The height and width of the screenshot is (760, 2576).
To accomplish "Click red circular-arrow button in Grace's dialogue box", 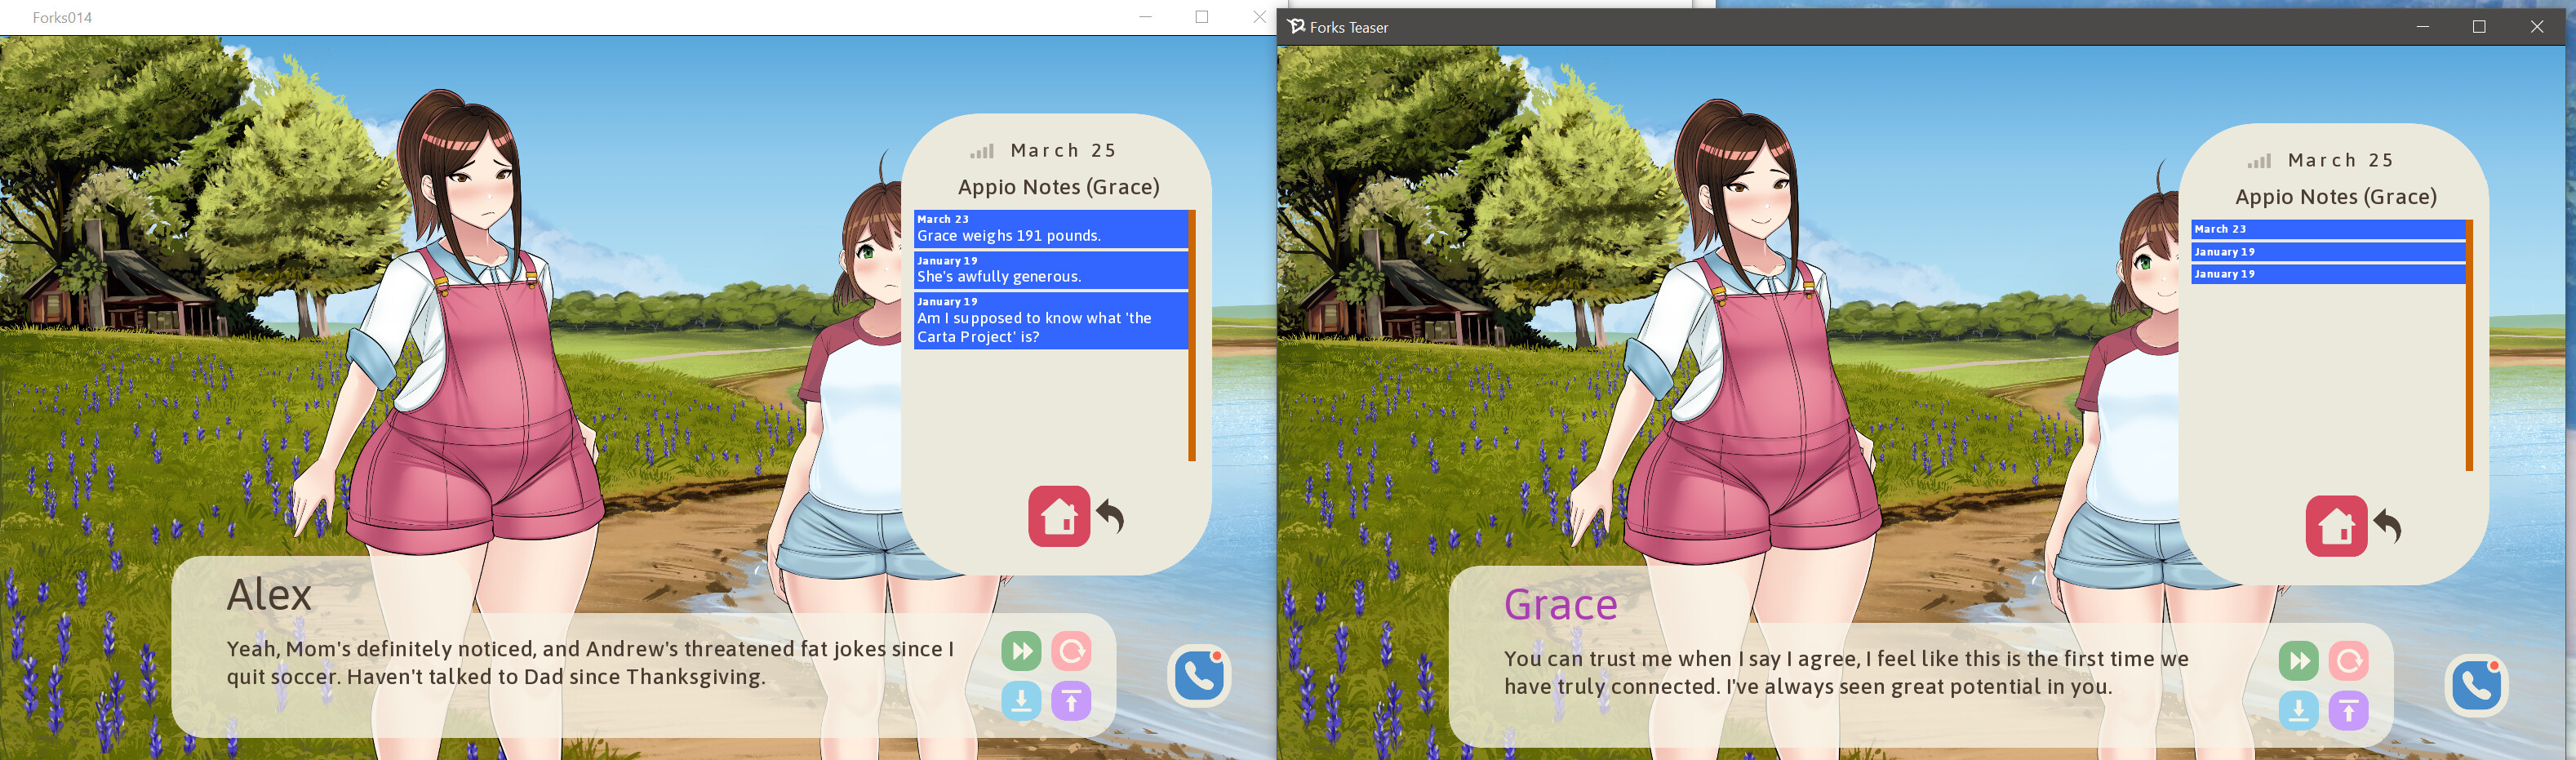I will pos(2348,662).
